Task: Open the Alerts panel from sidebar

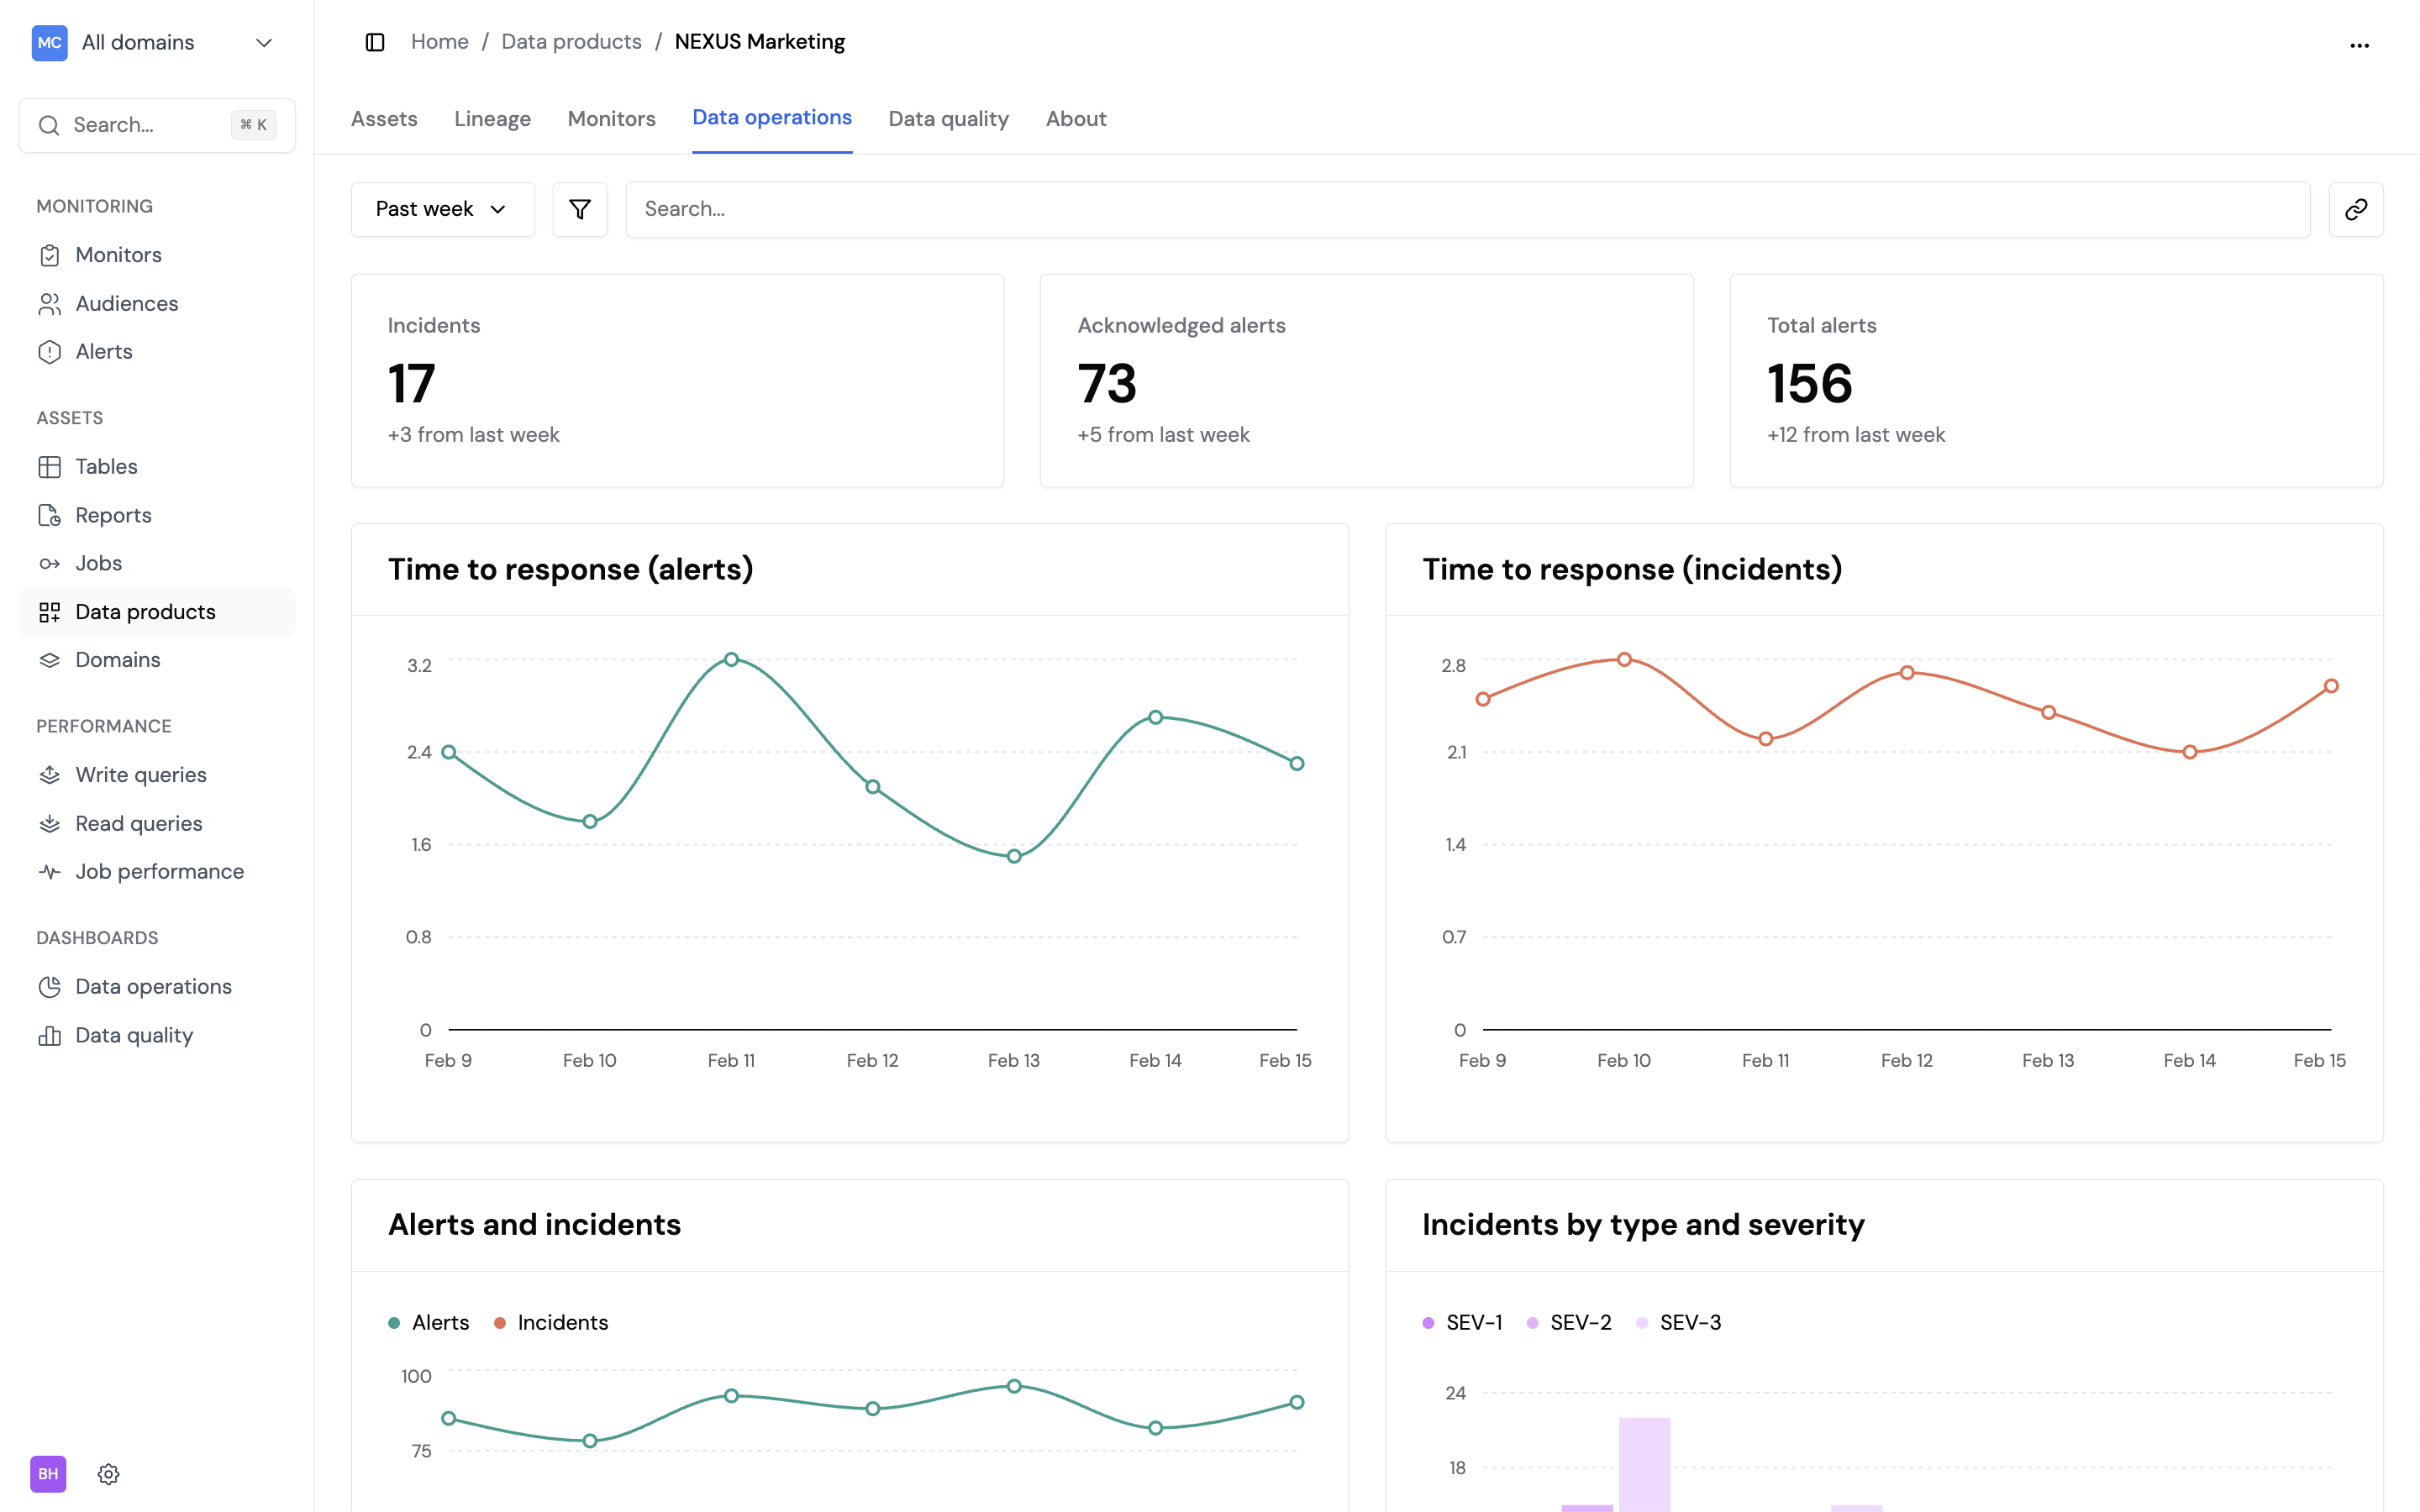Action: coord(51,351)
